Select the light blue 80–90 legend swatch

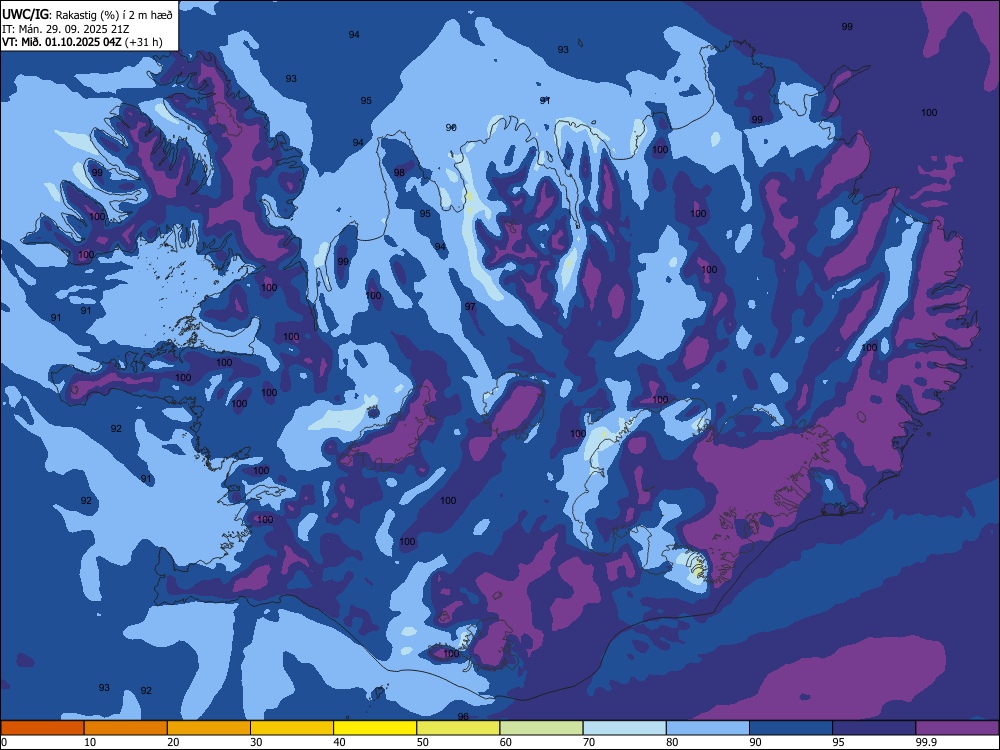pos(708,728)
